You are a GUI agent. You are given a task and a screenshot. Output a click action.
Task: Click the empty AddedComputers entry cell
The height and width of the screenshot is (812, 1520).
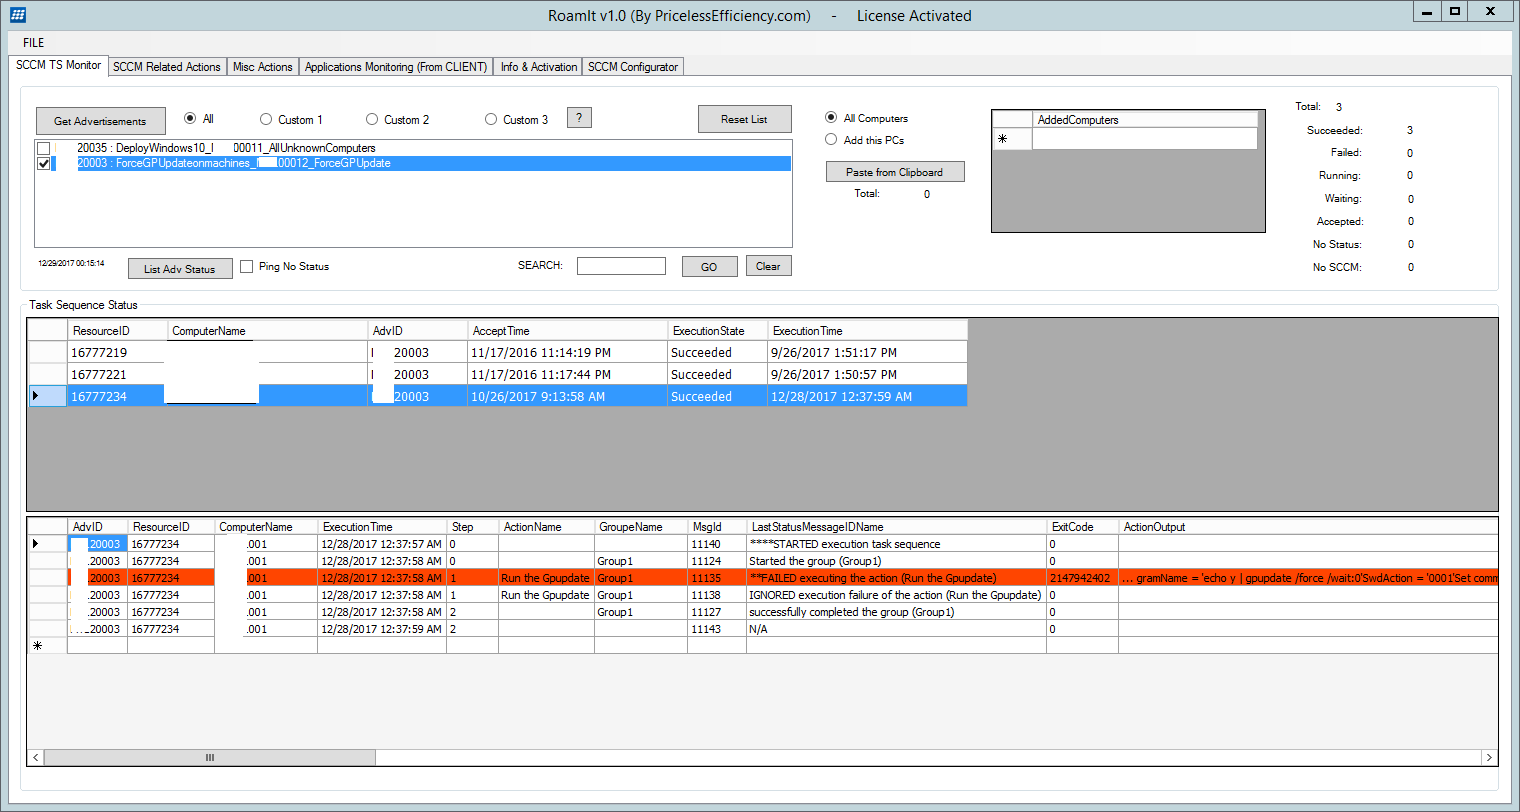click(x=1144, y=139)
